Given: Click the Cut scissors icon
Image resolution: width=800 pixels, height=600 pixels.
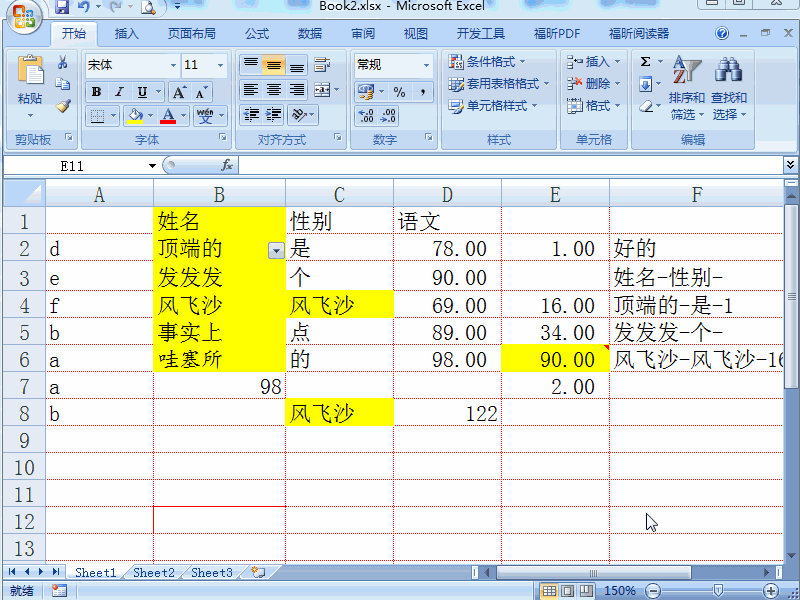Looking at the screenshot, I should click(x=63, y=62).
